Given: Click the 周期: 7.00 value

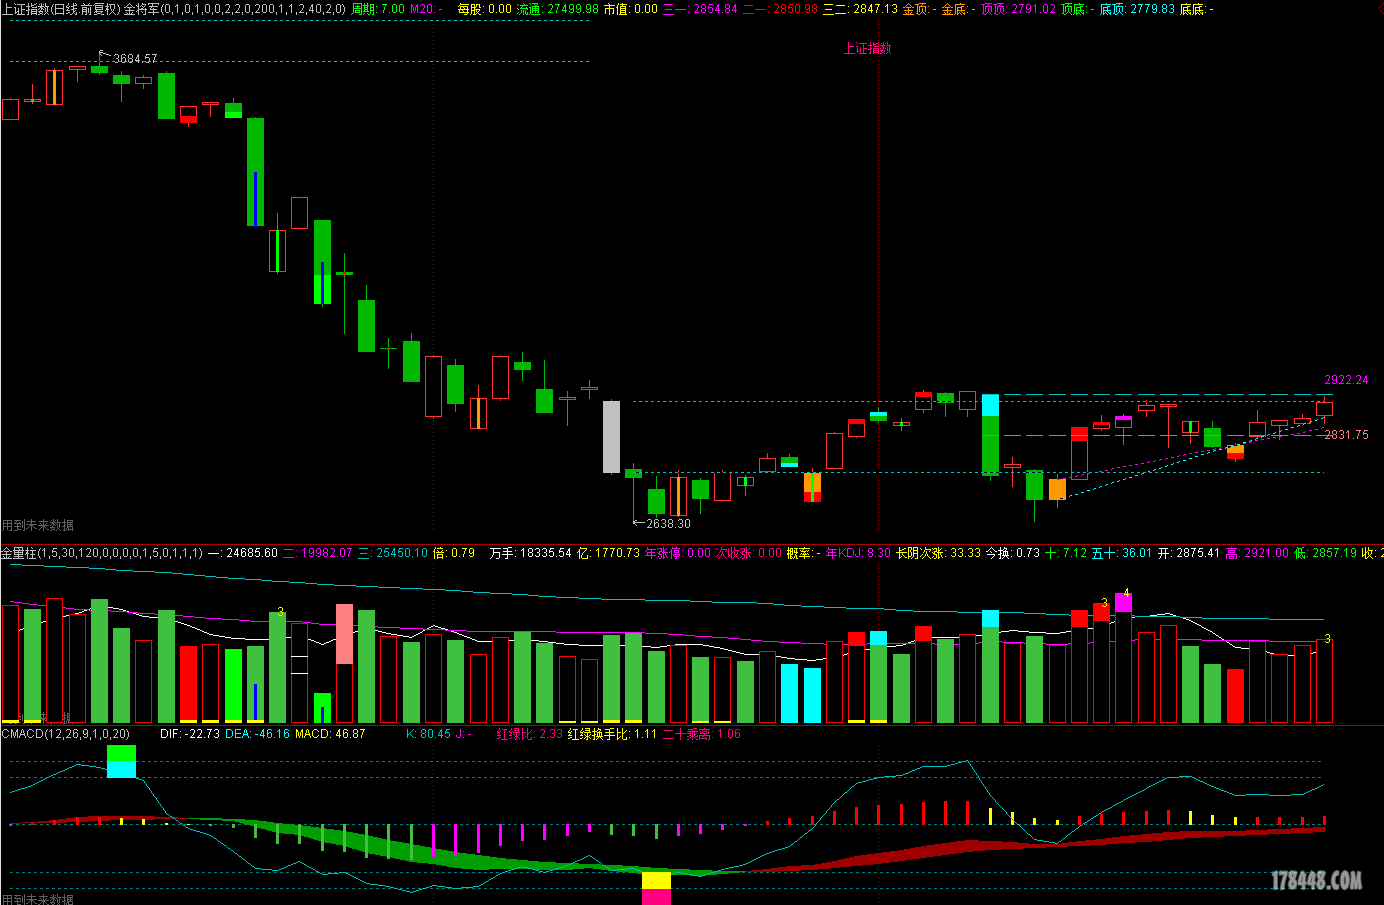Looking at the screenshot, I should (x=378, y=9).
